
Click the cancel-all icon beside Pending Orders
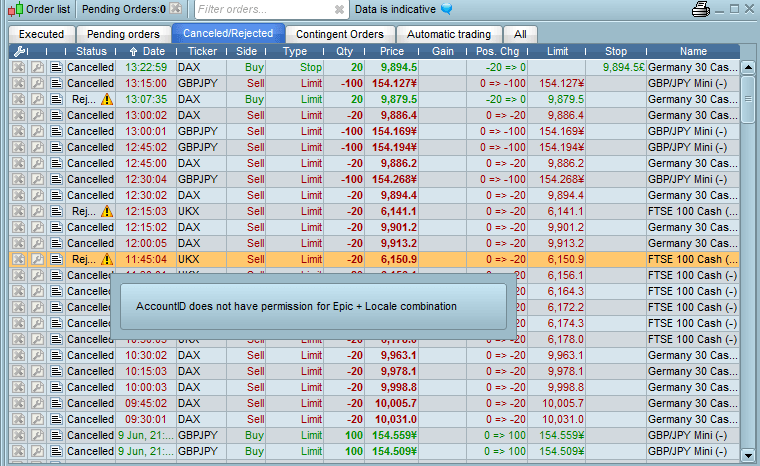click(x=175, y=9)
